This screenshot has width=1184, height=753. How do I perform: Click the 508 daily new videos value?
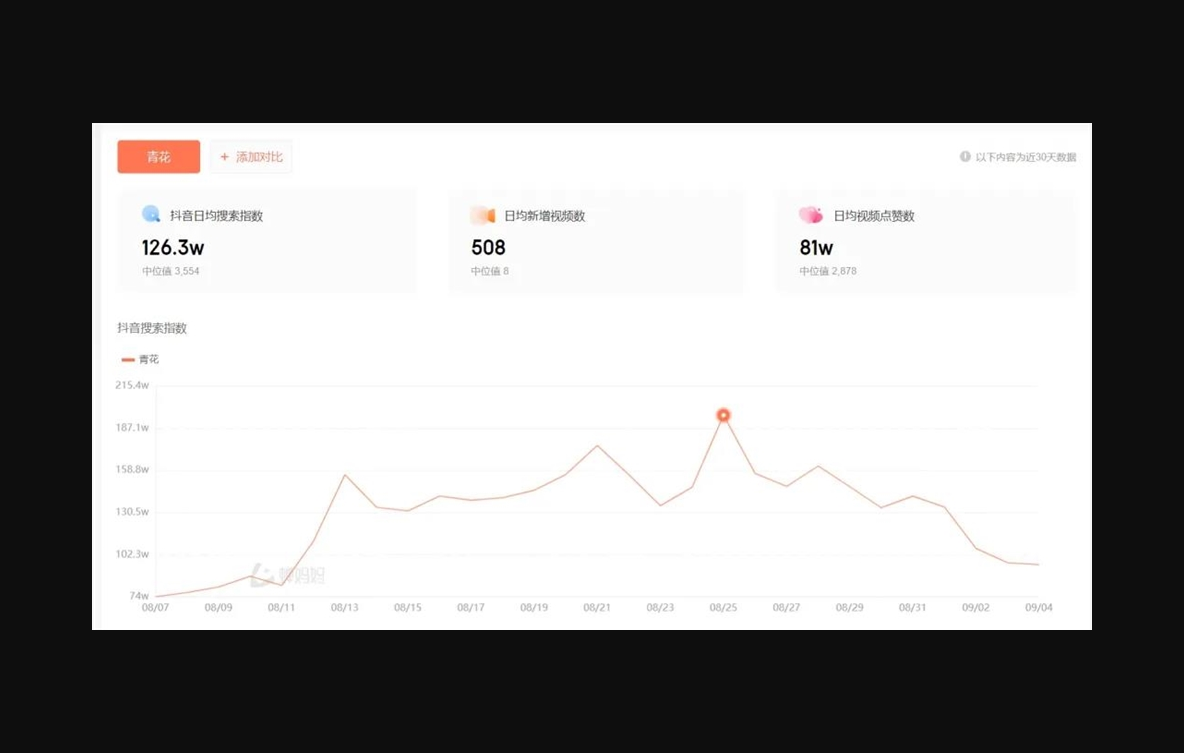488,247
